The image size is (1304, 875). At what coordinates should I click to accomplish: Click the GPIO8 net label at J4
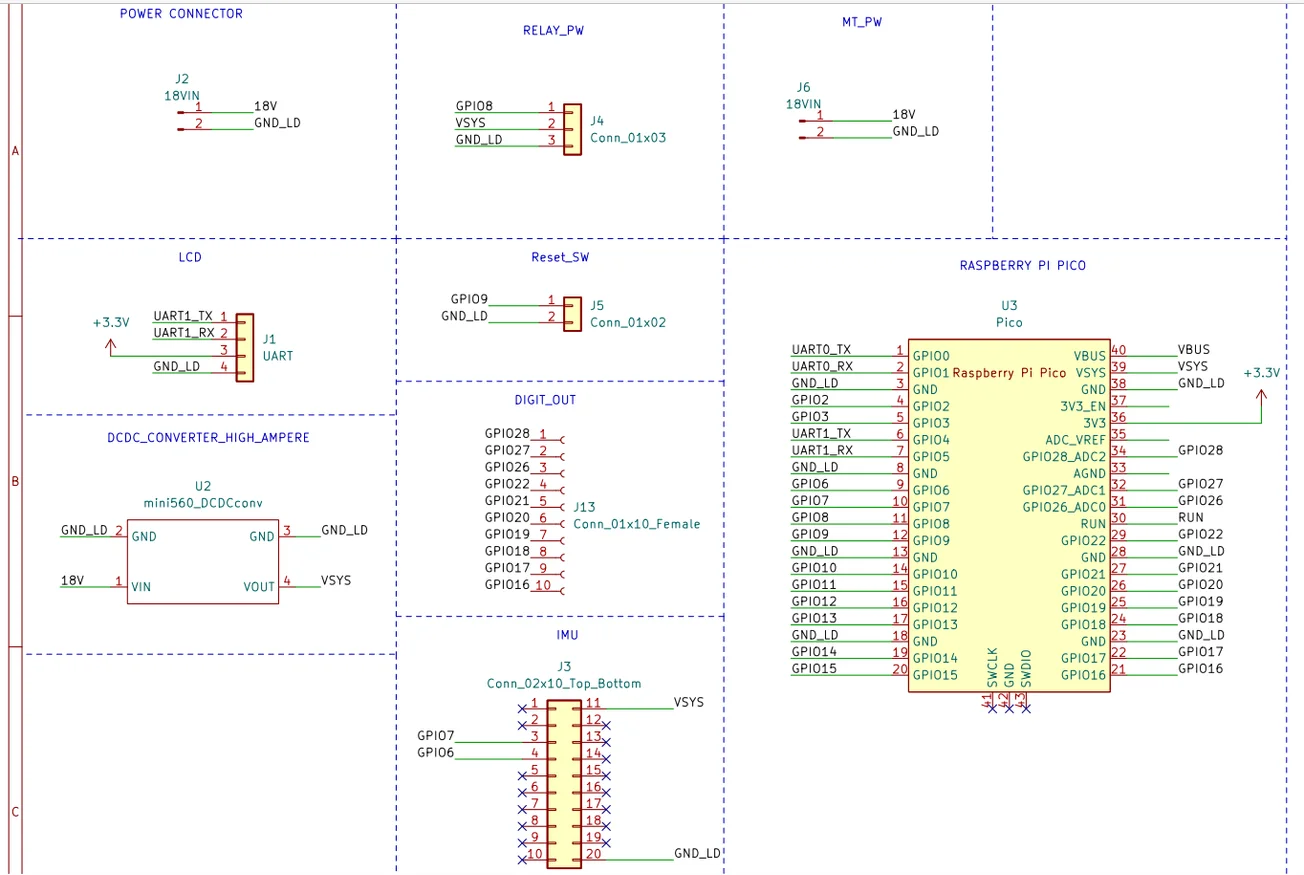pos(474,106)
